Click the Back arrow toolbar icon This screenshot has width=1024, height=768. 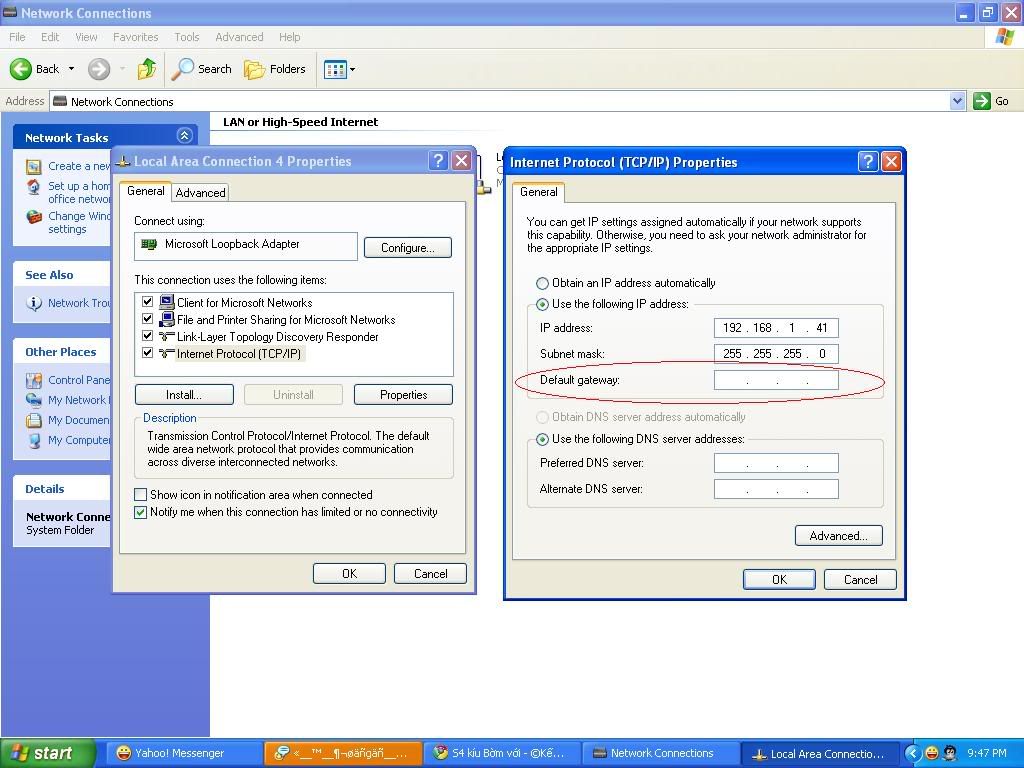click(x=21, y=69)
